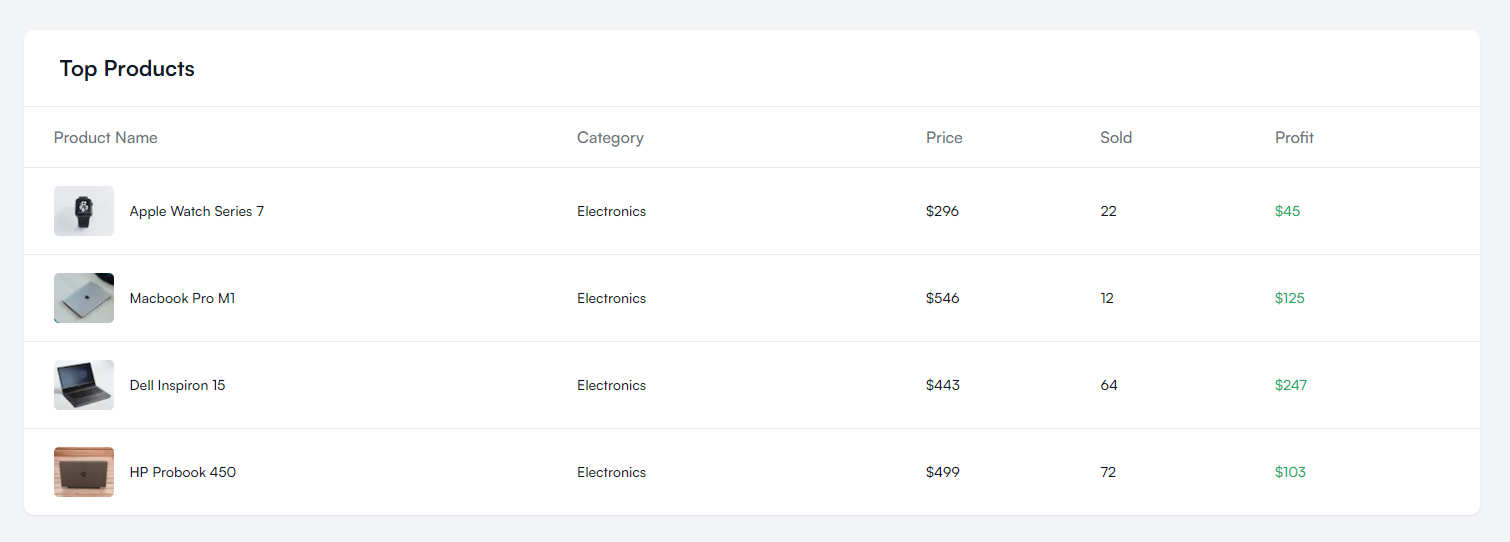Click the $45 profit value
Screen dimensions: 1510x542
pyautogui.click(x=1287, y=211)
